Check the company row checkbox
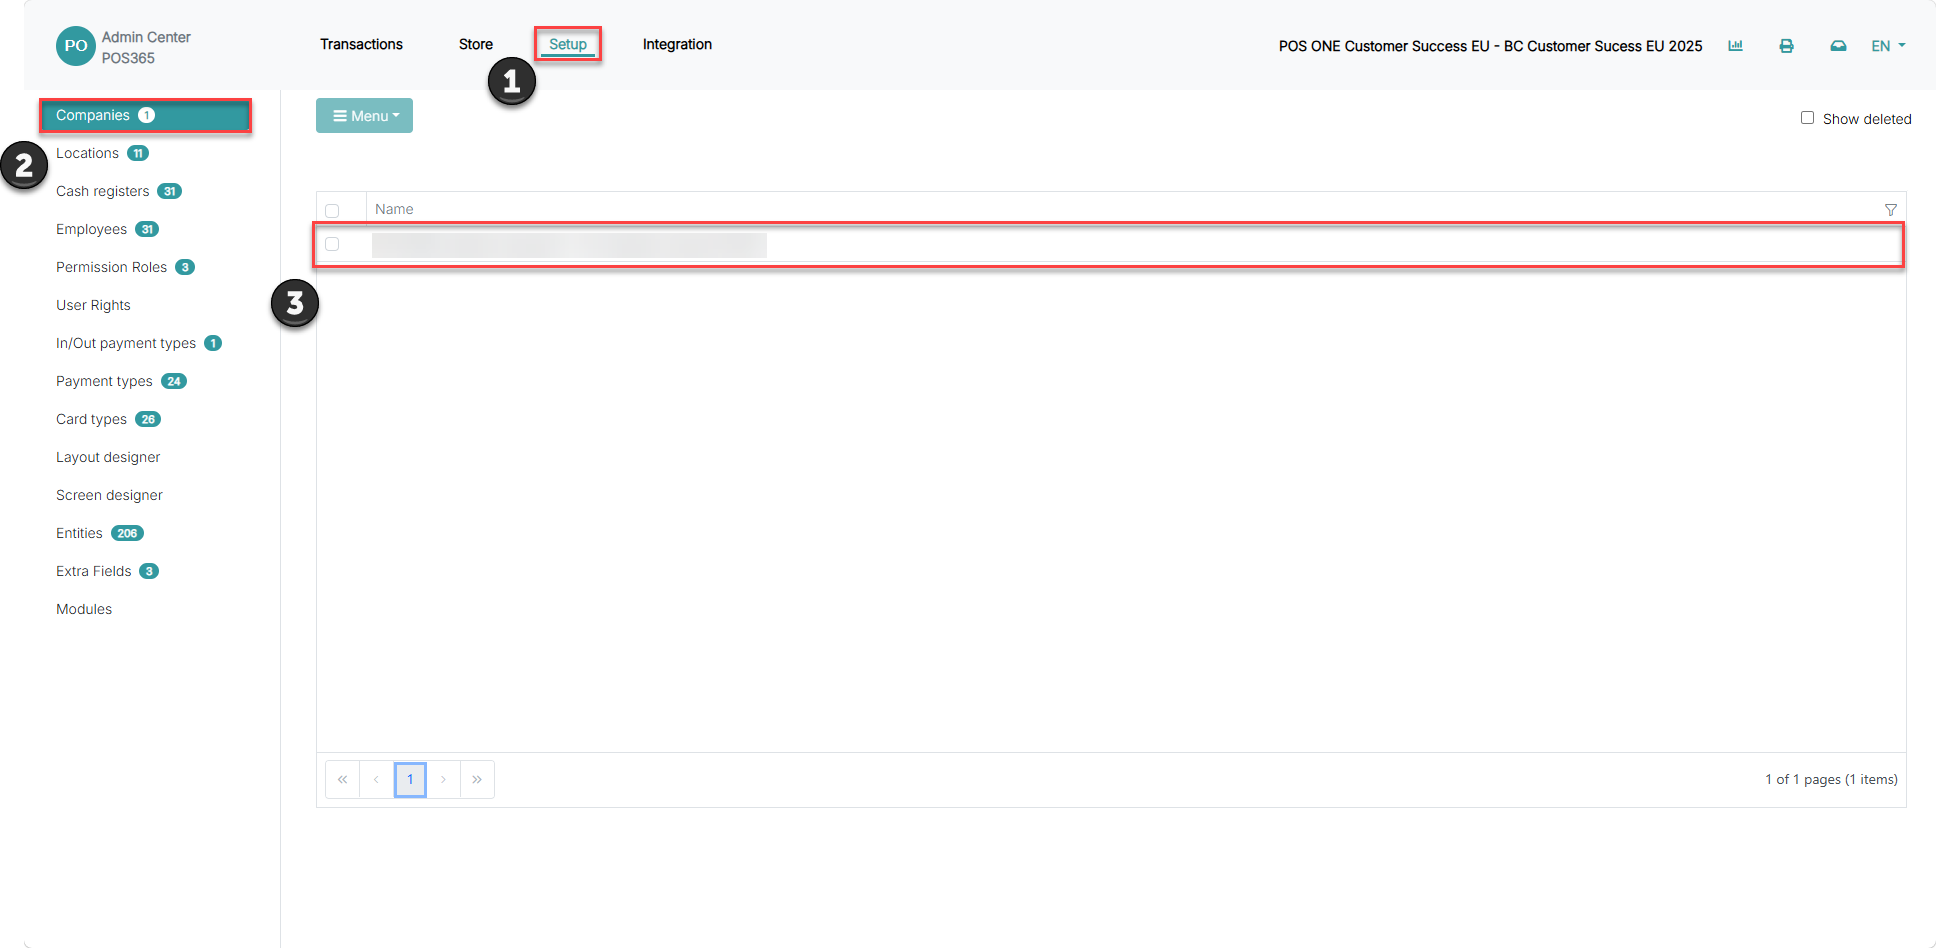The width and height of the screenshot is (1936, 948). [x=332, y=244]
